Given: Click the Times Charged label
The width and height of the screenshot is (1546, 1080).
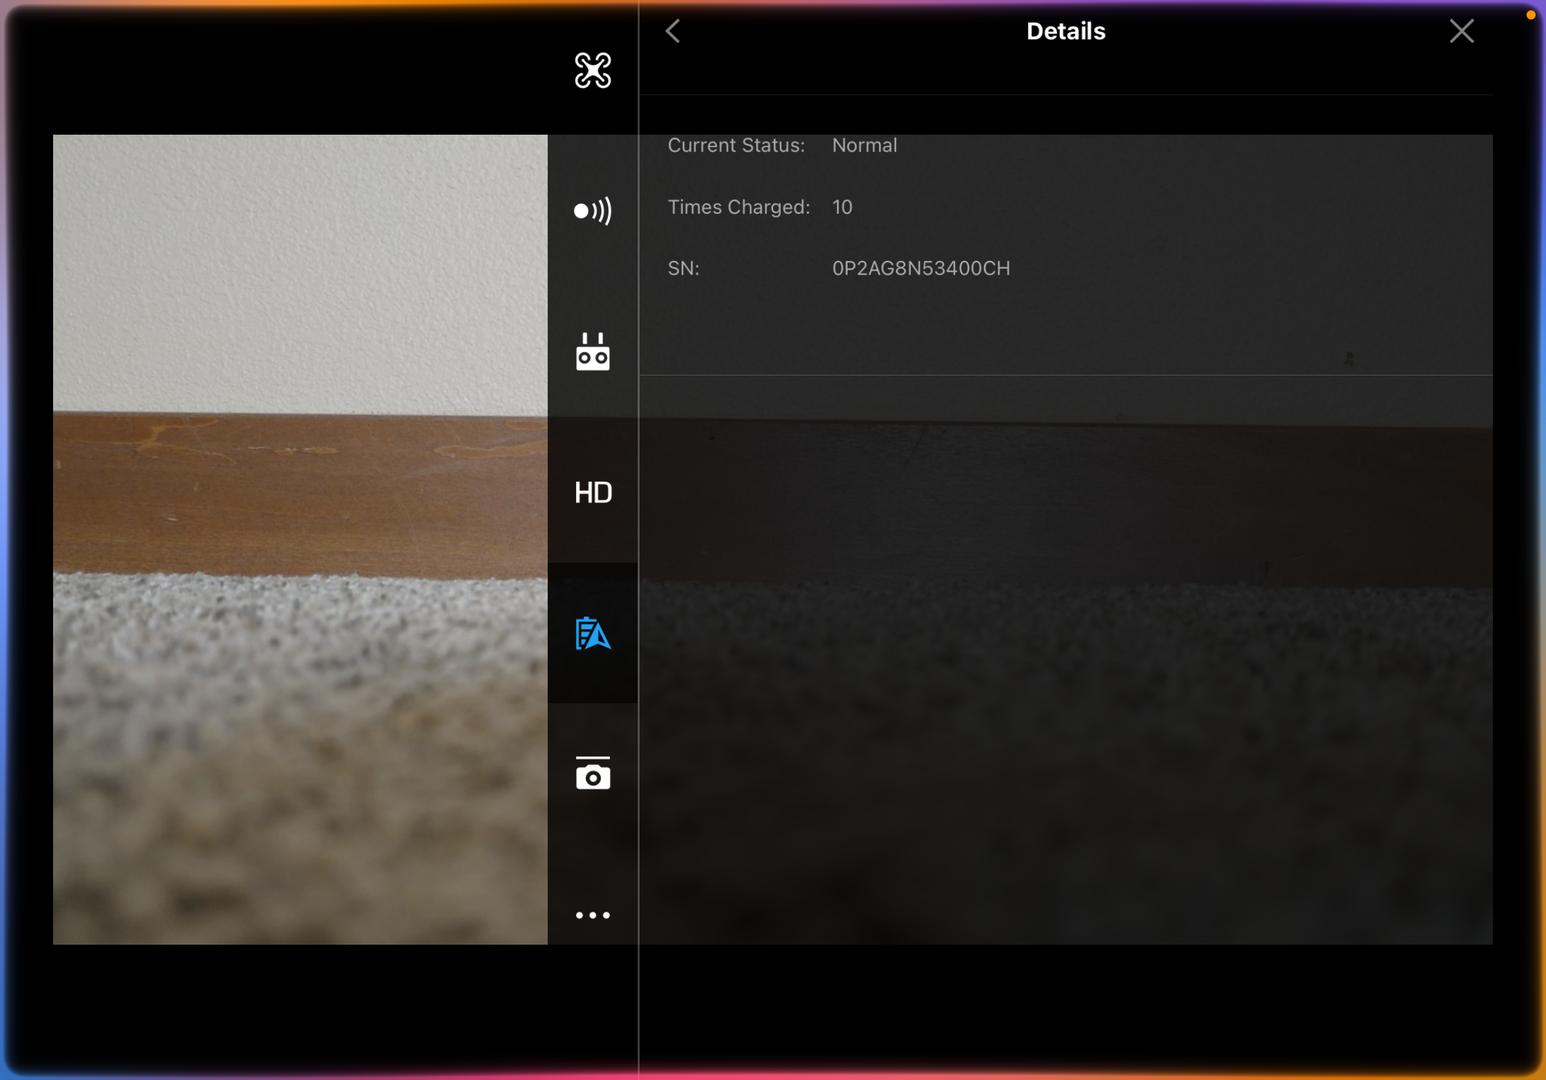Looking at the screenshot, I should pyautogui.click(x=739, y=207).
